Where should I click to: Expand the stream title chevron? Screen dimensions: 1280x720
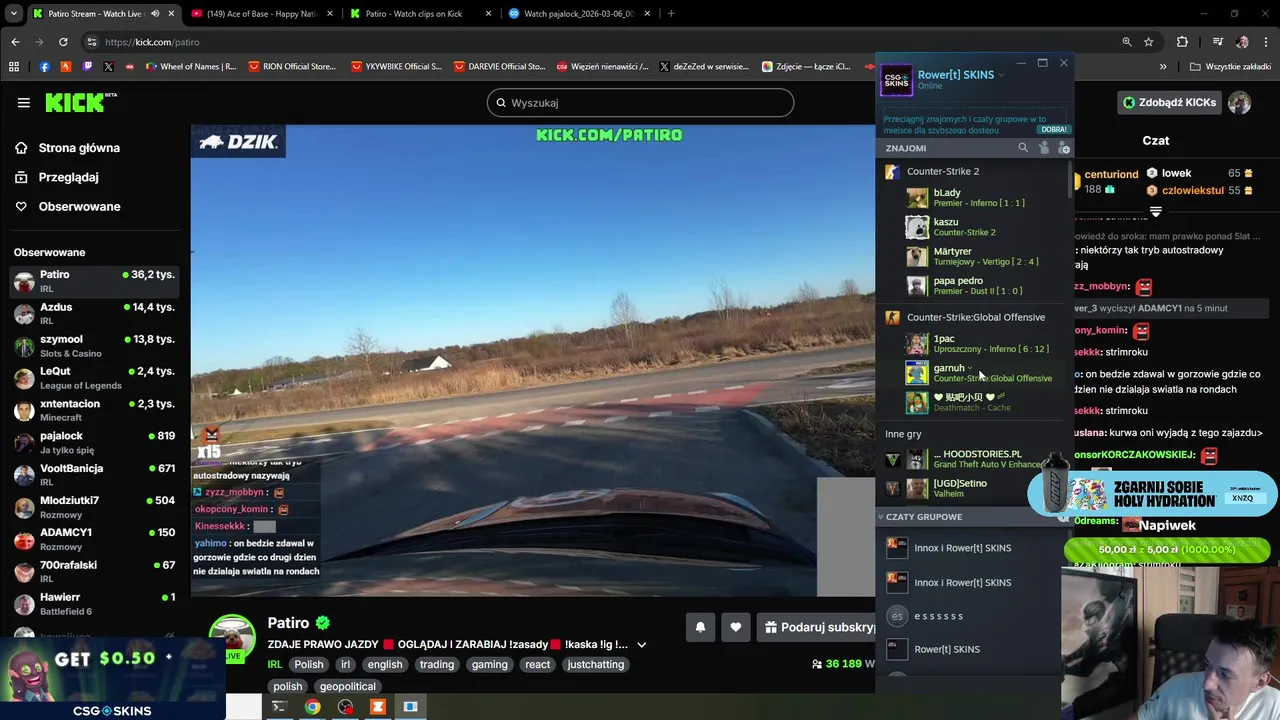(x=641, y=645)
